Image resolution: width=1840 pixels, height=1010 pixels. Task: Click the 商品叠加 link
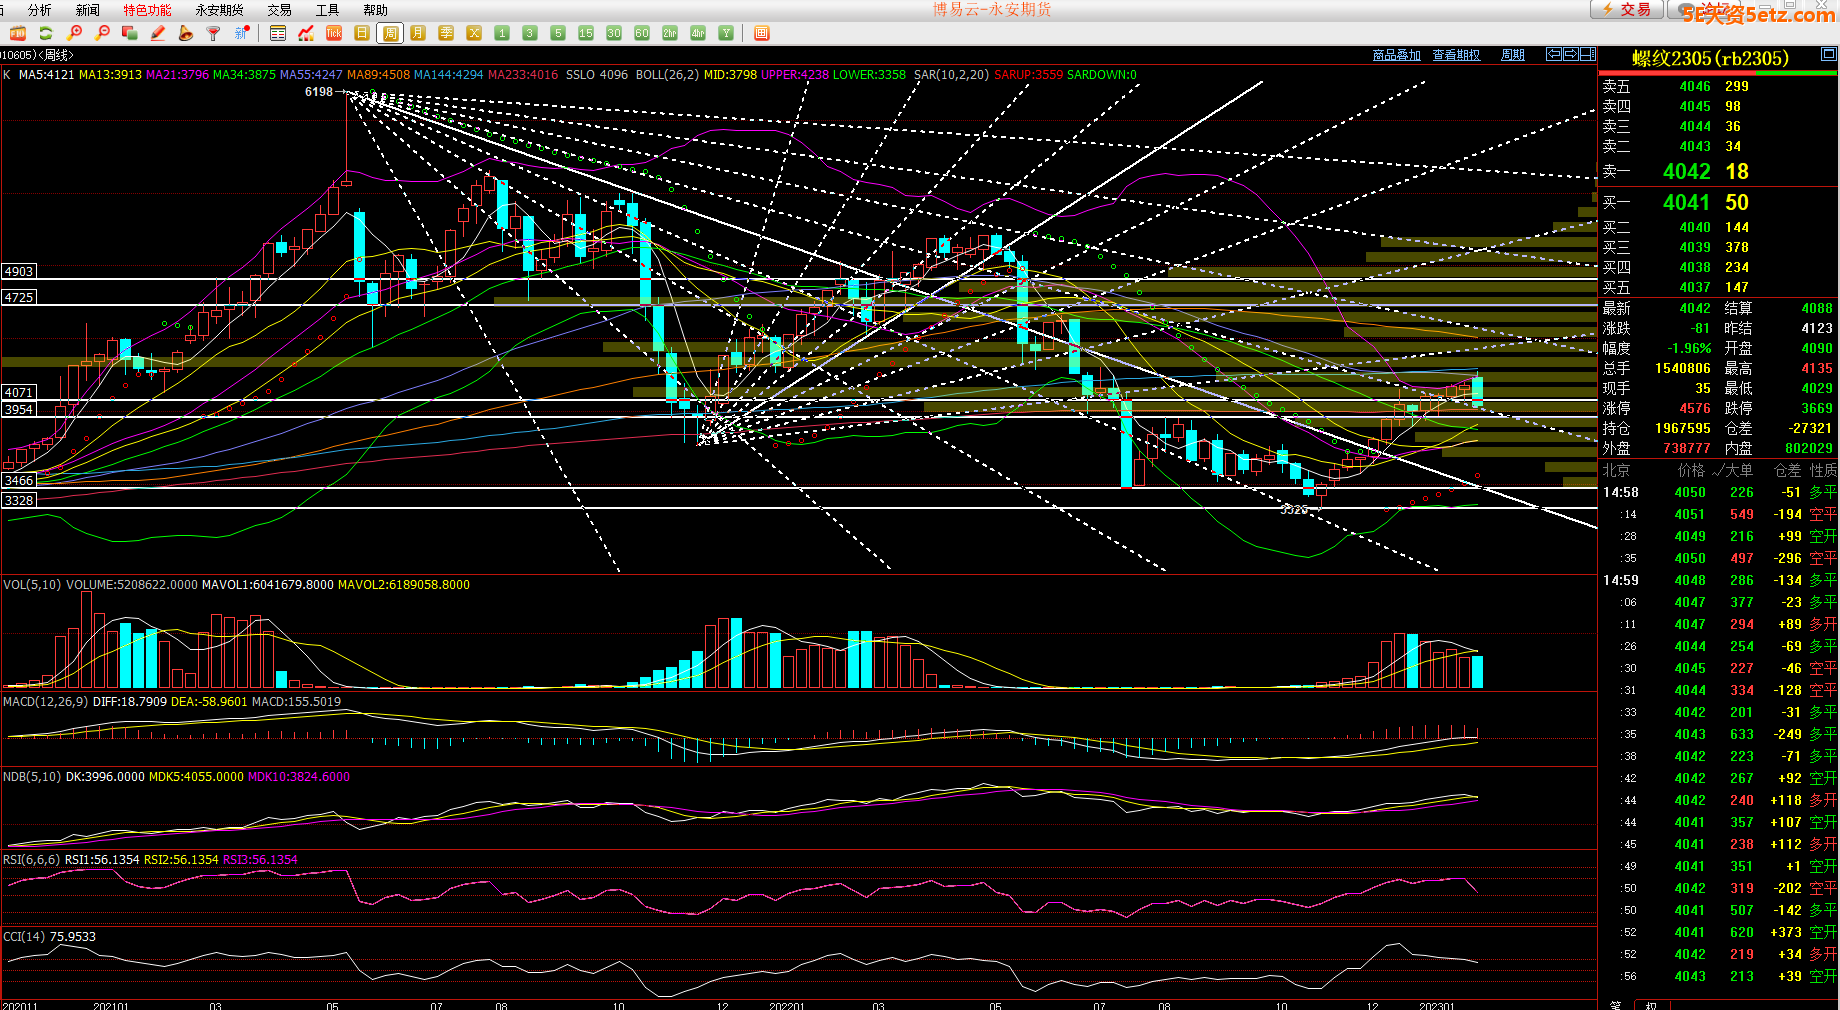1397,55
